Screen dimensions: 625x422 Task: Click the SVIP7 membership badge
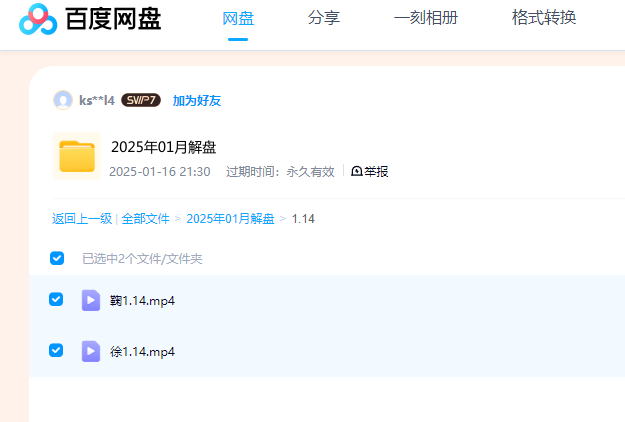[141, 100]
